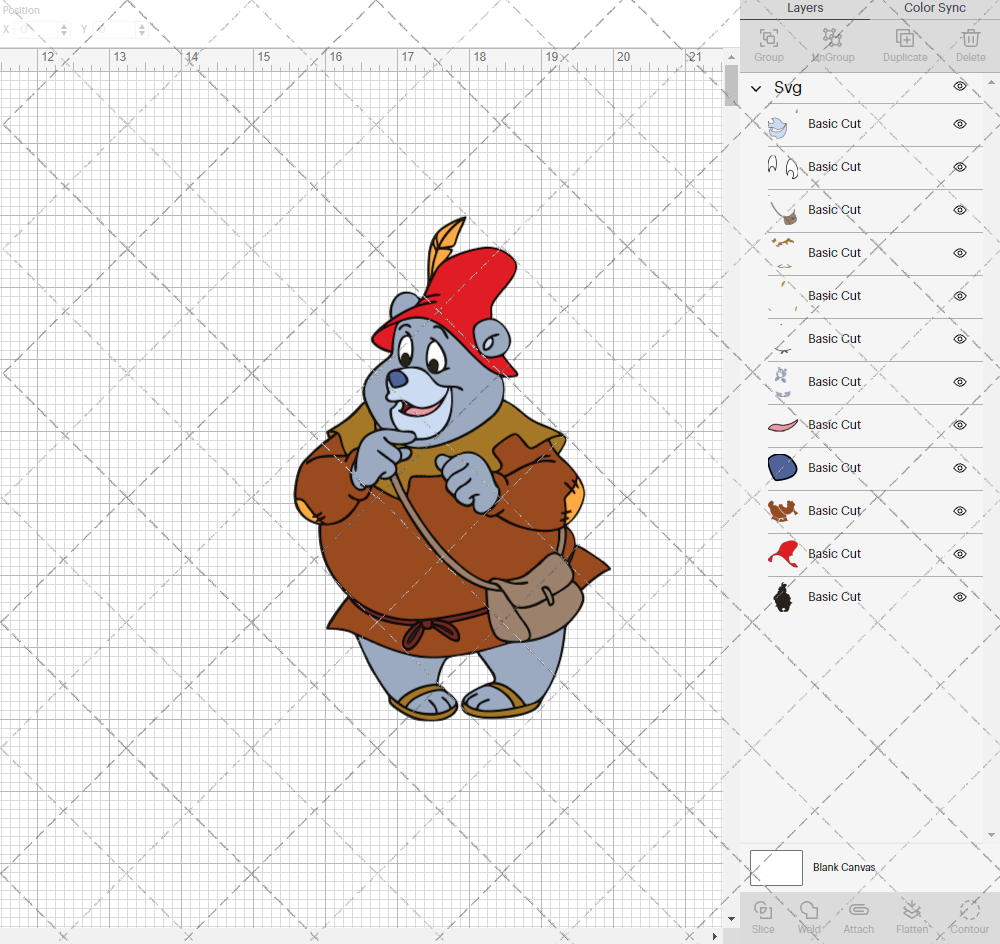Click the Svg group name text
The image size is (1000, 944).
788,87
